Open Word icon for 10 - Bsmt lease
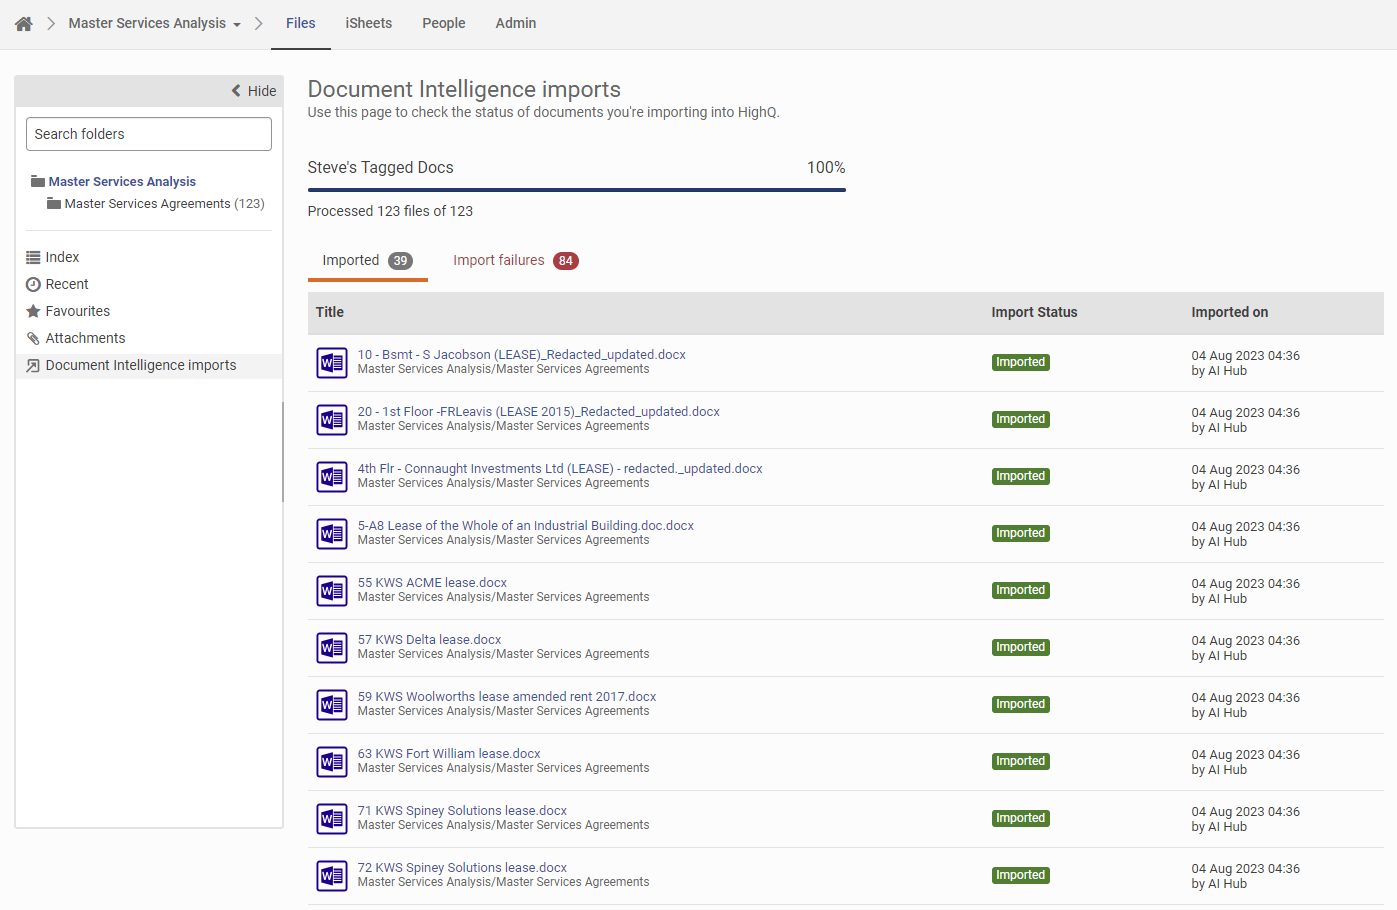The height and width of the screenshot is (910, 1397). point(332,362)
